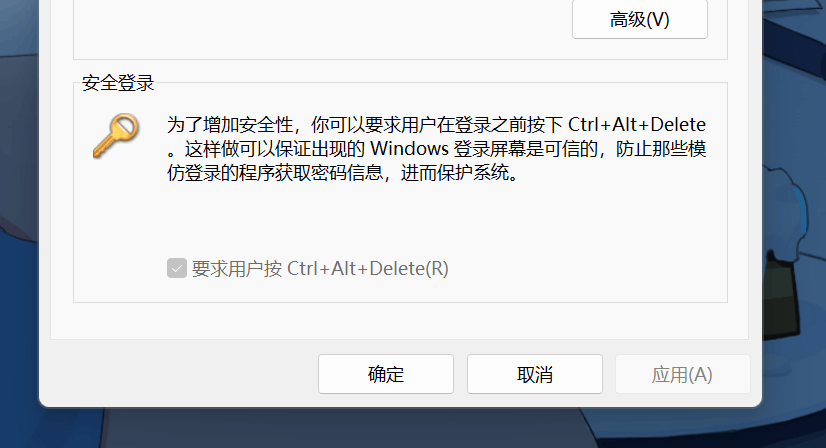826x448 pixels.
Task: Click the checkmark glyph inside the grey checkbox
Action: pyautogui.click(x=177, y=269)
